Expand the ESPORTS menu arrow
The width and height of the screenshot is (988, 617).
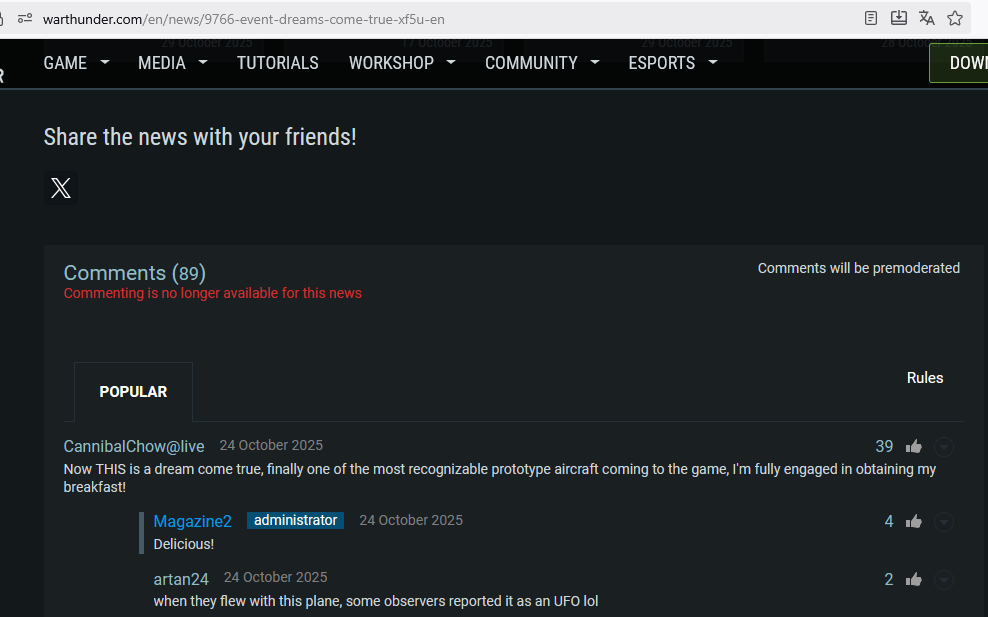point(713,62)
